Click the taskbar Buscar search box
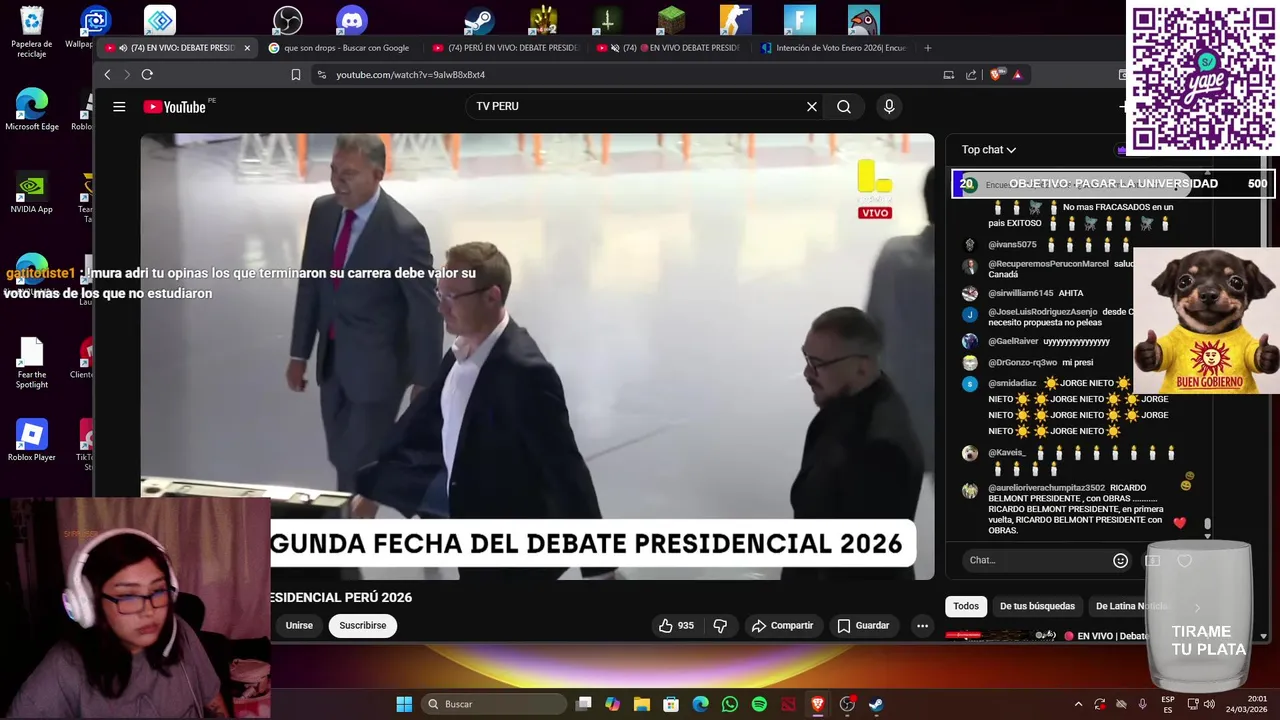1280x720 pixels. (493, 704)
